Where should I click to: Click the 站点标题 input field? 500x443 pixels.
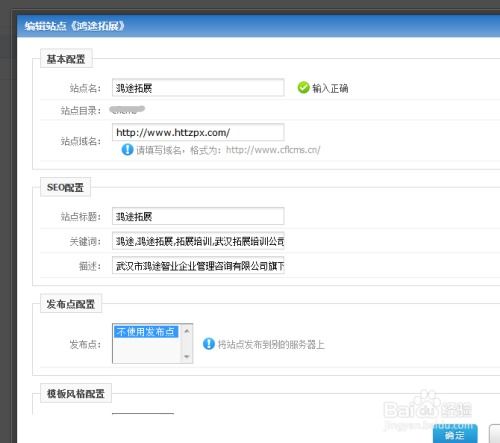pyautogui.click(x=198, y=216)
